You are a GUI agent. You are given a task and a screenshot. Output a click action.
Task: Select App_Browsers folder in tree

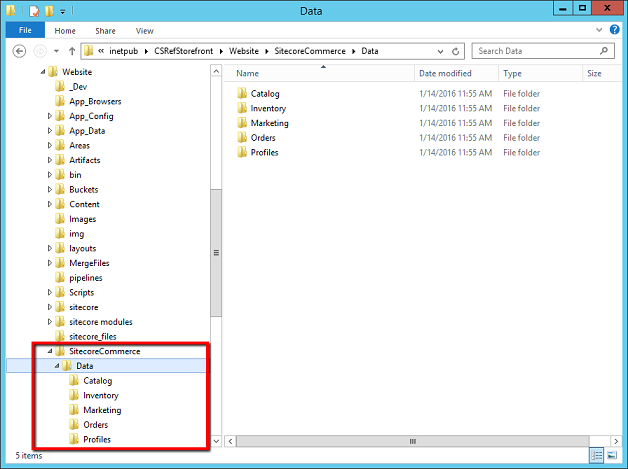tap(95, 101)
